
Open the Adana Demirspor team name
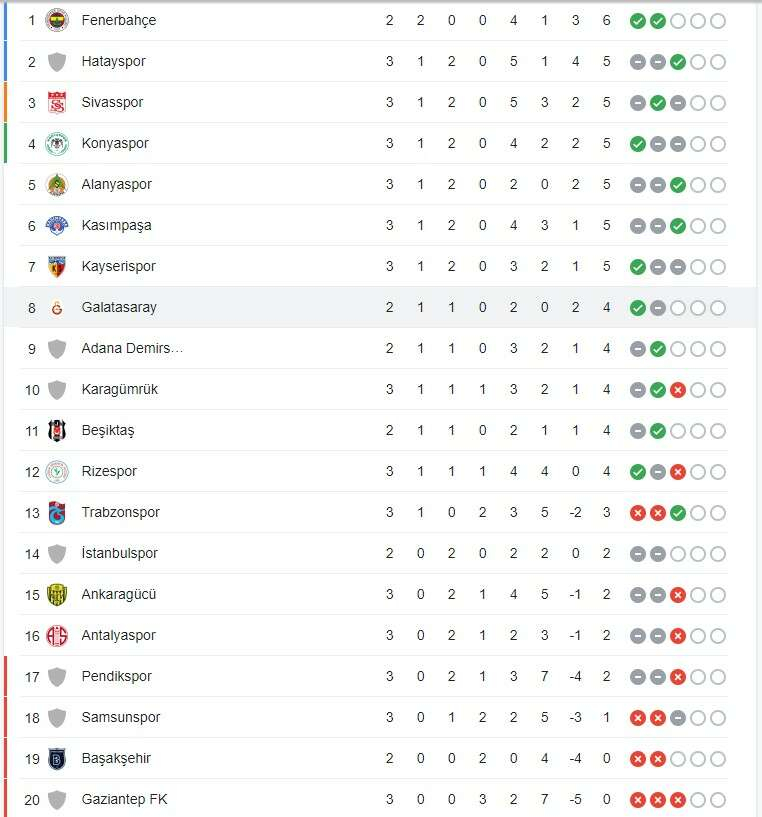tap(132, 349)
